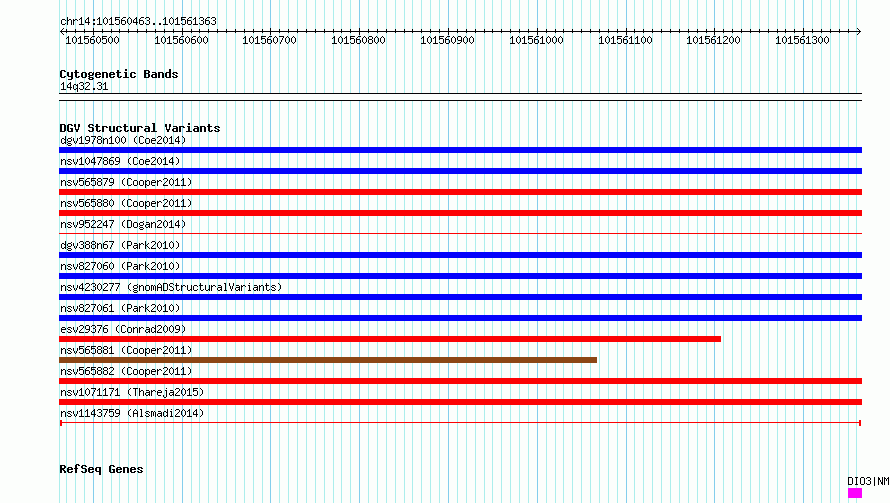Viewport: 890px width, 503px height.
Task: Select the red bar under nsv565879
Action: pos(460,192)
